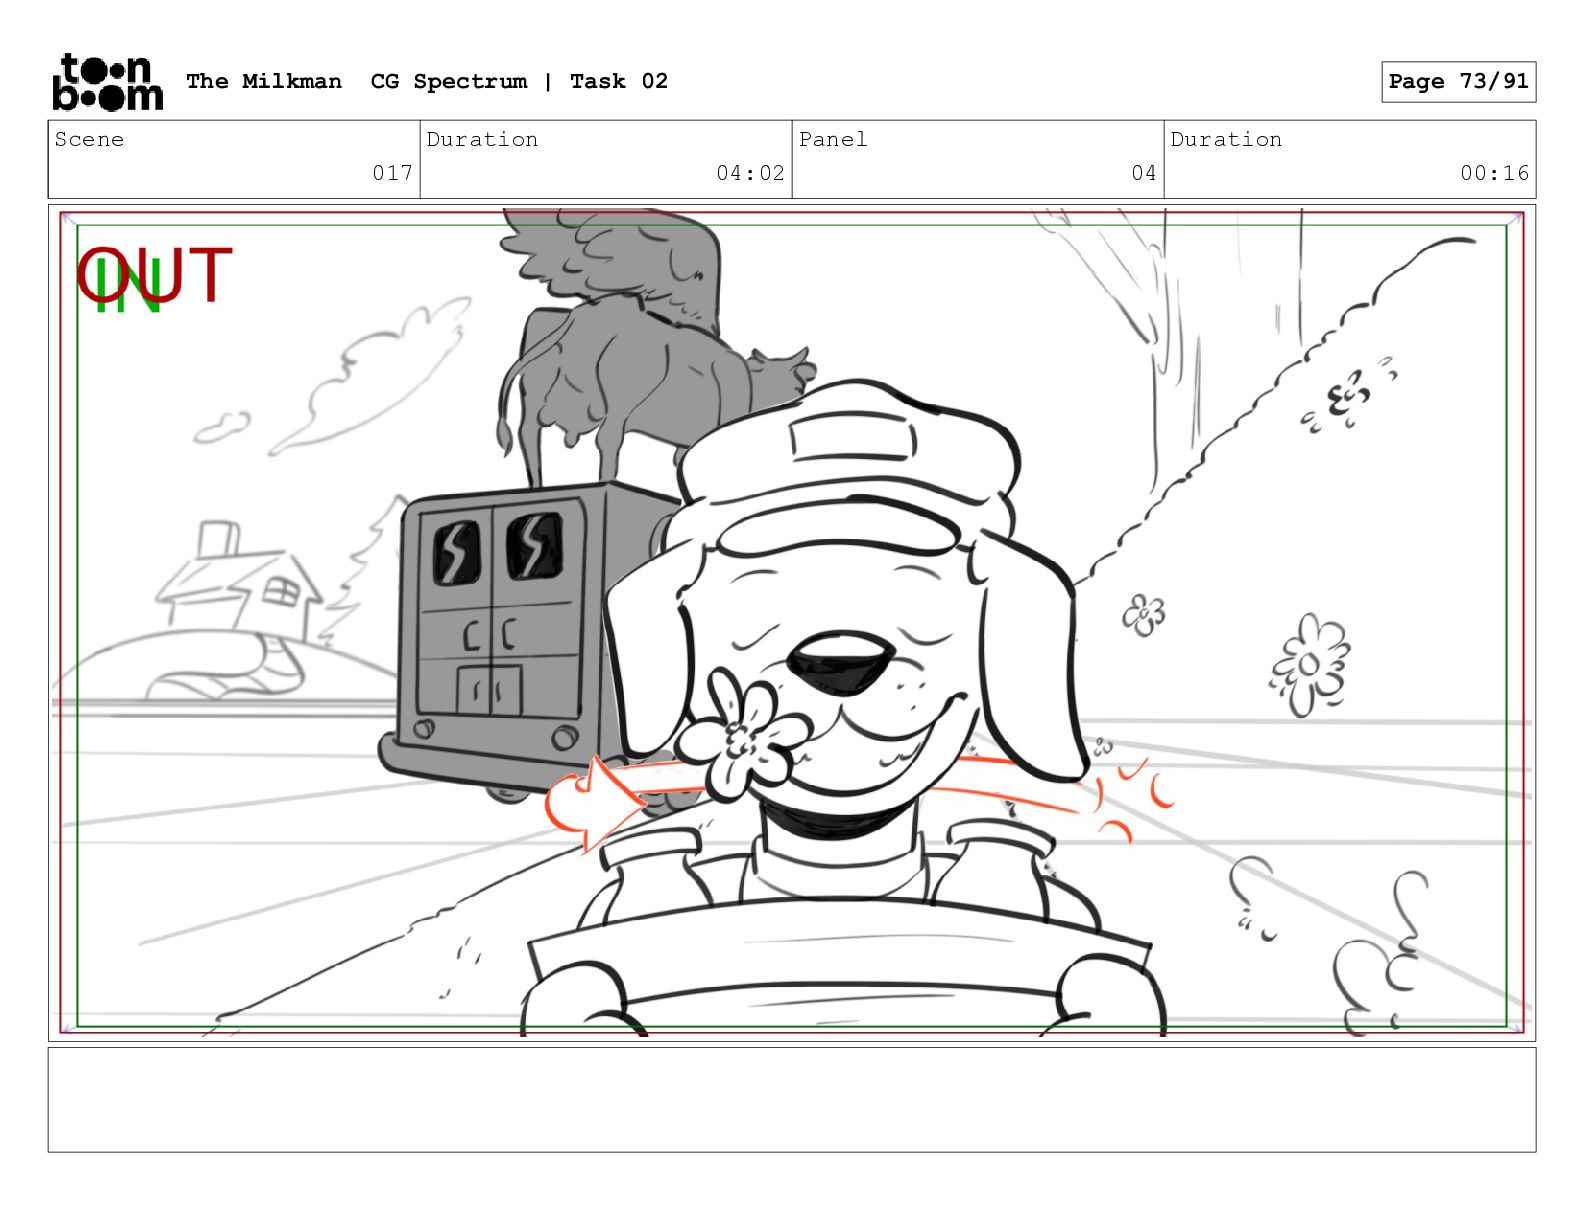Click the Toon Boom logo
Screen dimensions: 1584x1224
point(107,81)
